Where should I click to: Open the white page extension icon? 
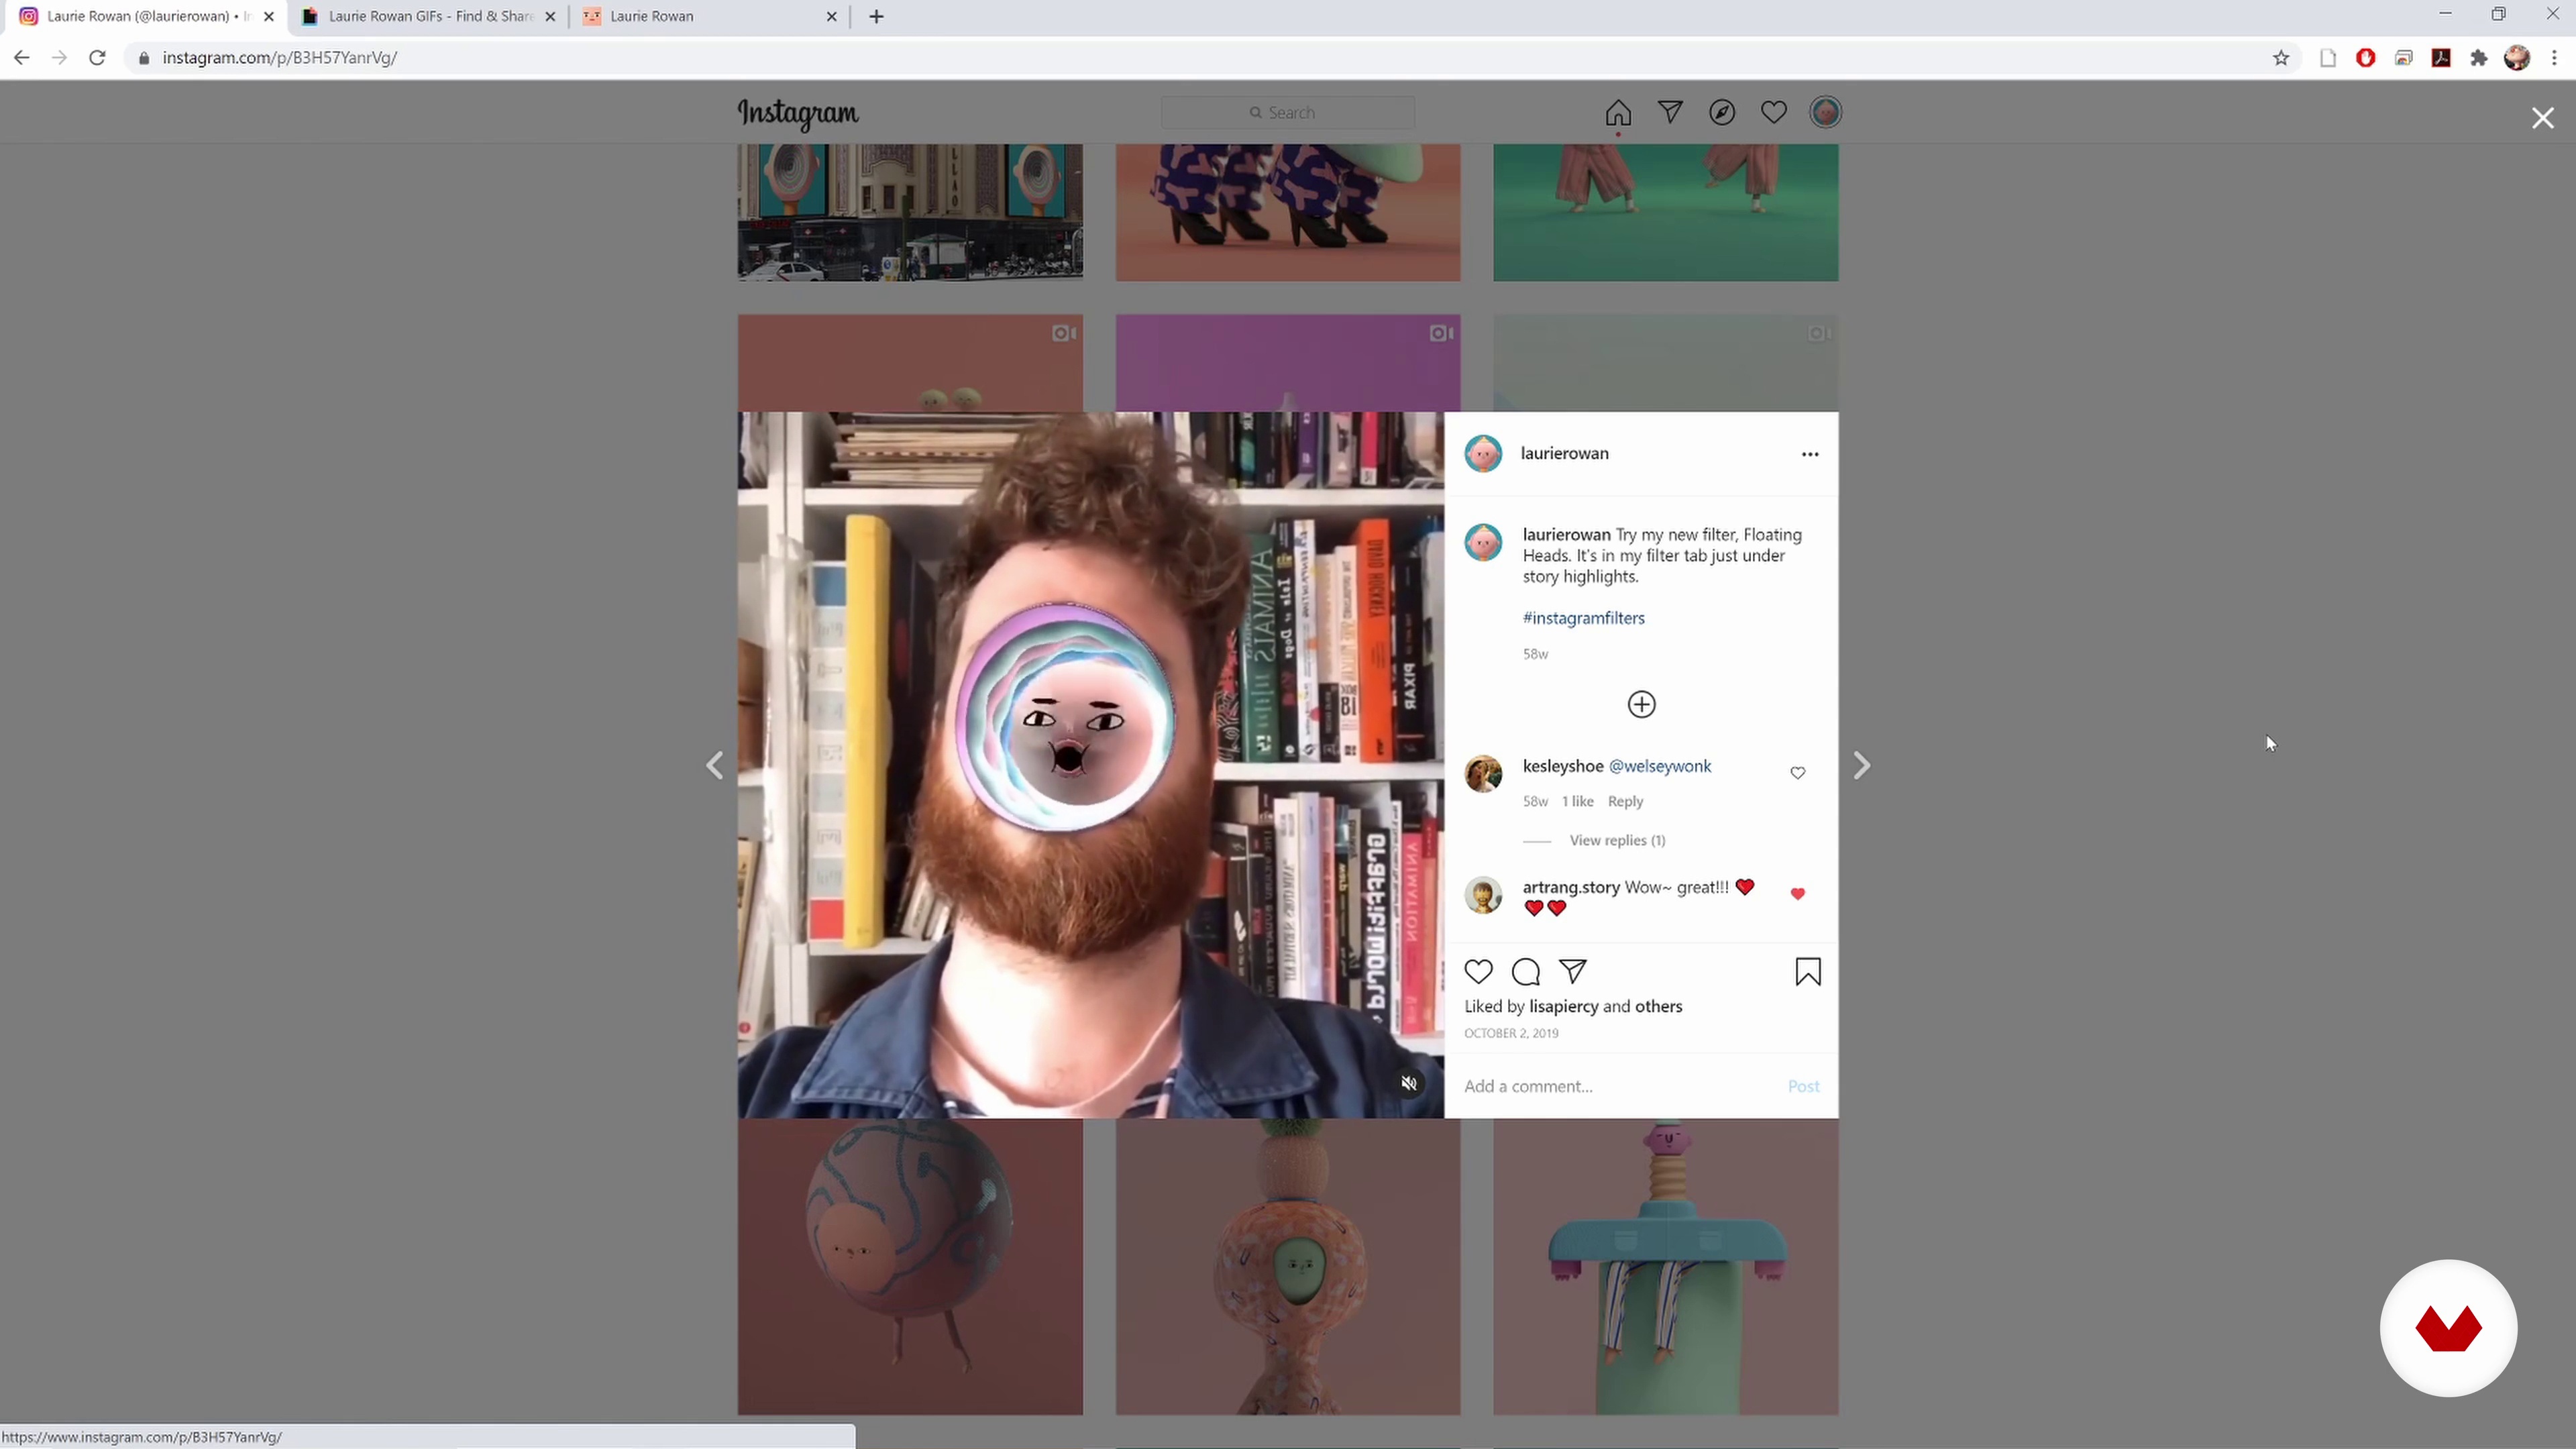[x=2328, y=58]
